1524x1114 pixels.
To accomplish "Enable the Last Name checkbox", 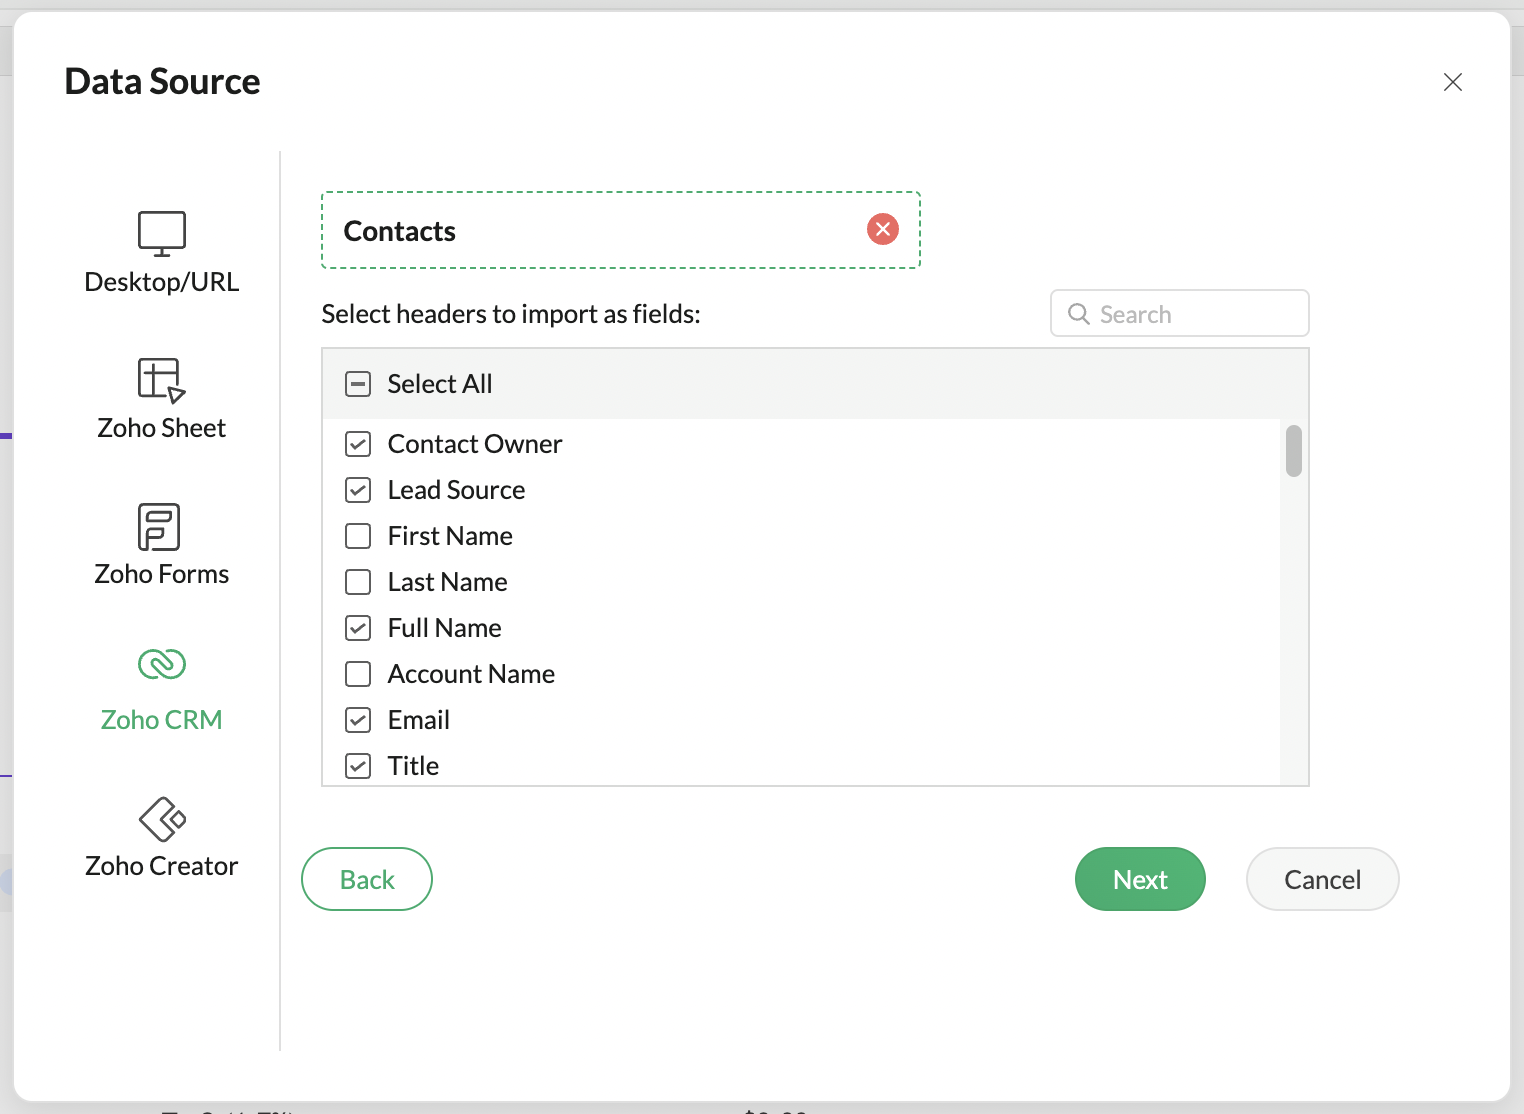I will tap(358, 582).
